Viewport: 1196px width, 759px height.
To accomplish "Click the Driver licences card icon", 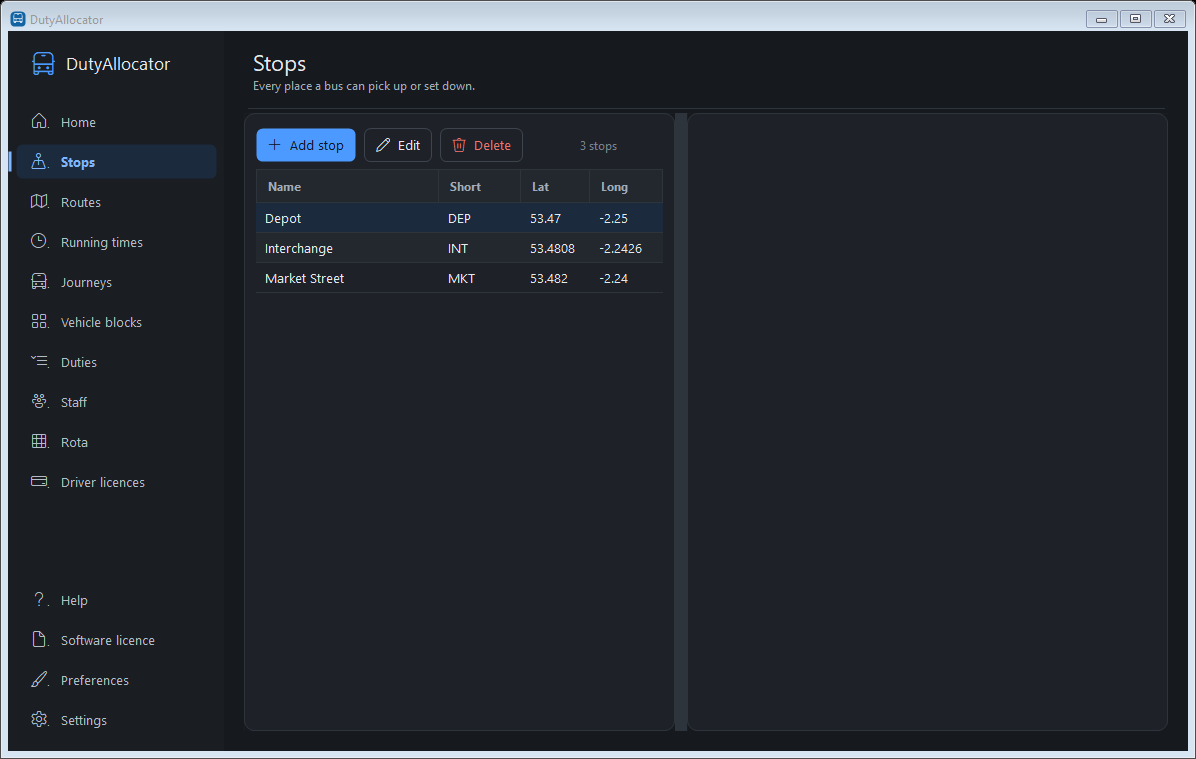I will 39,481.
